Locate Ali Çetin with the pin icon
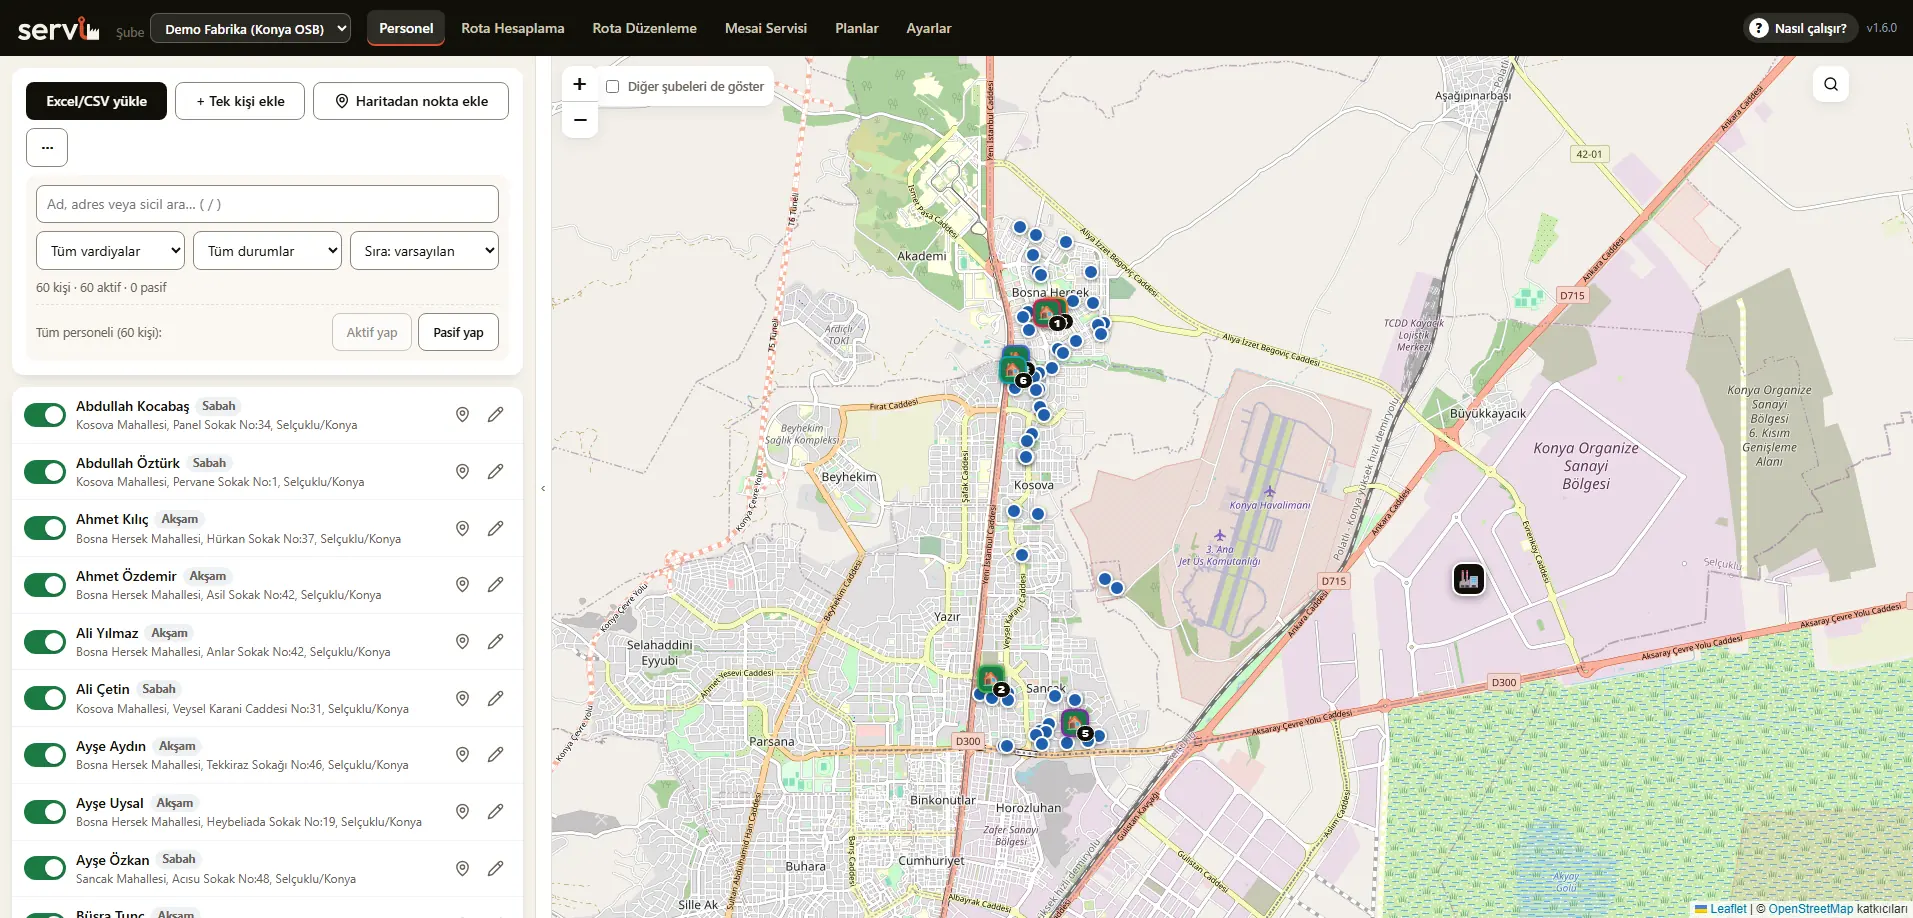This screenshot has height=918, width=1913. [x=462, y=698]
